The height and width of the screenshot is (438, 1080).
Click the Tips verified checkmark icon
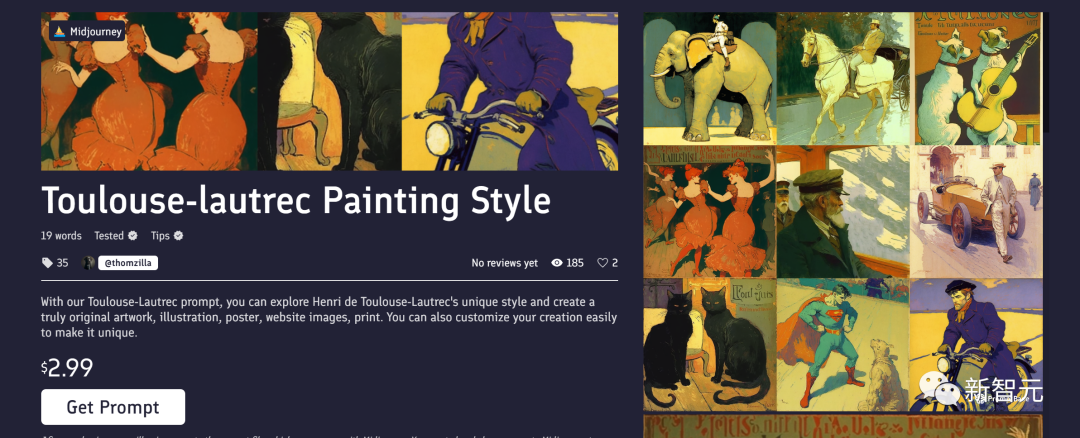(x=178, y=236)
